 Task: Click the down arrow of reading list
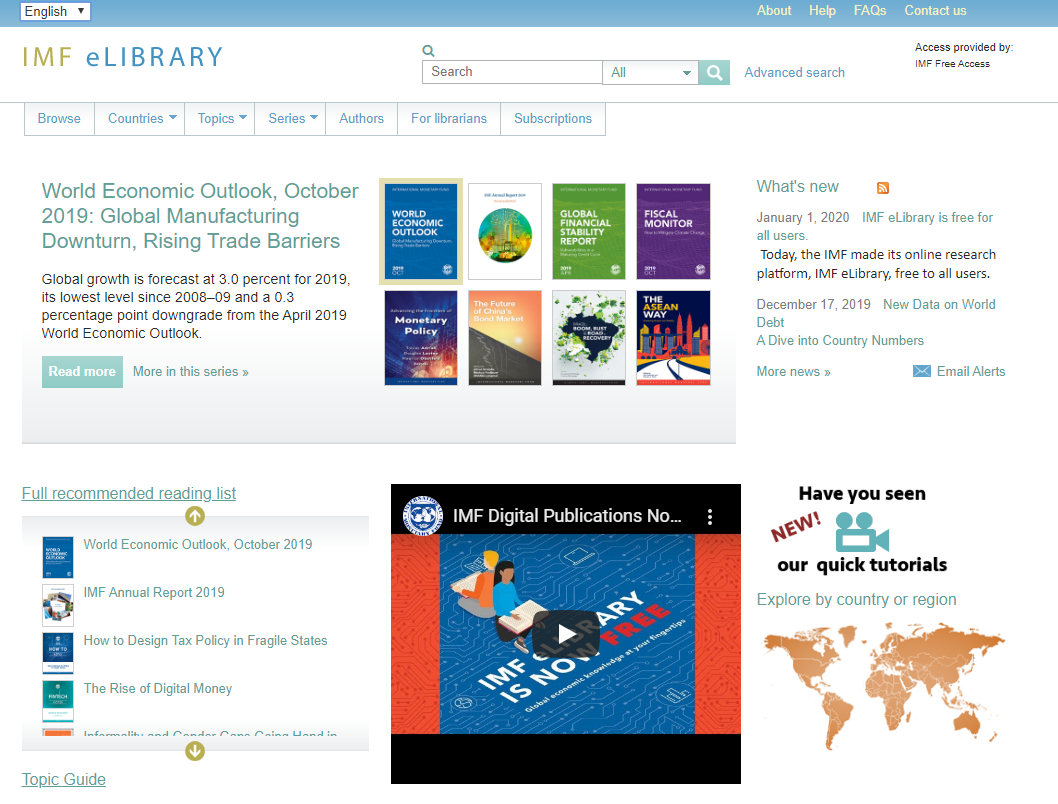[x=195, y=751]
